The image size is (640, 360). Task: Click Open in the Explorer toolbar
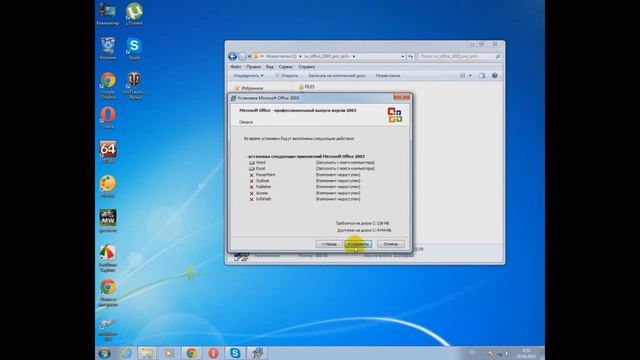(x=287, y=76)
